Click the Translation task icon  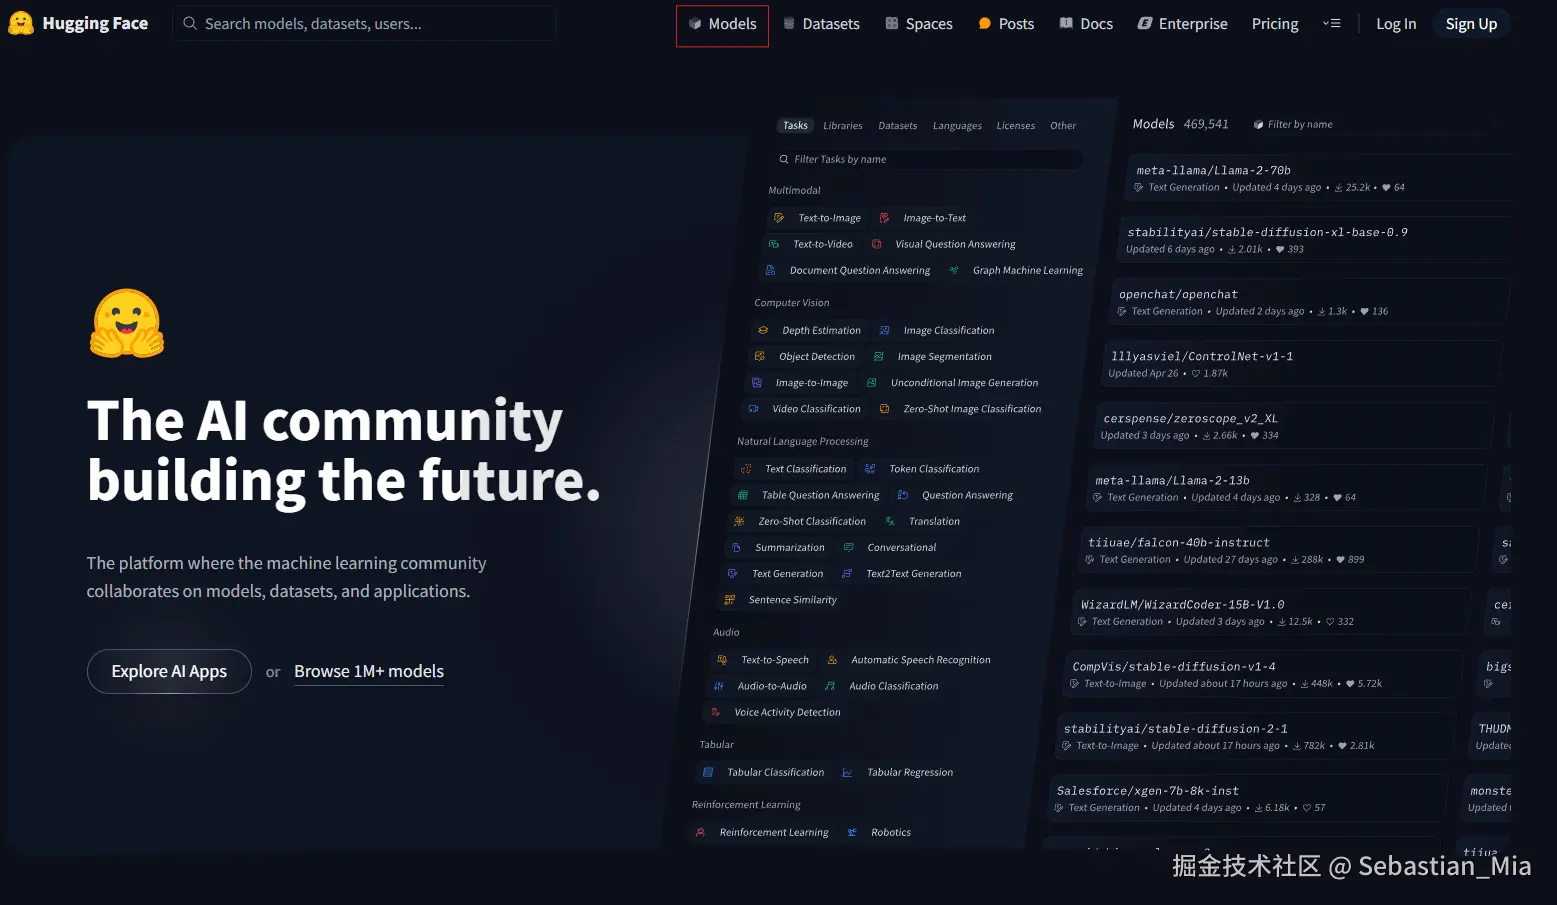tap(889, 521)
